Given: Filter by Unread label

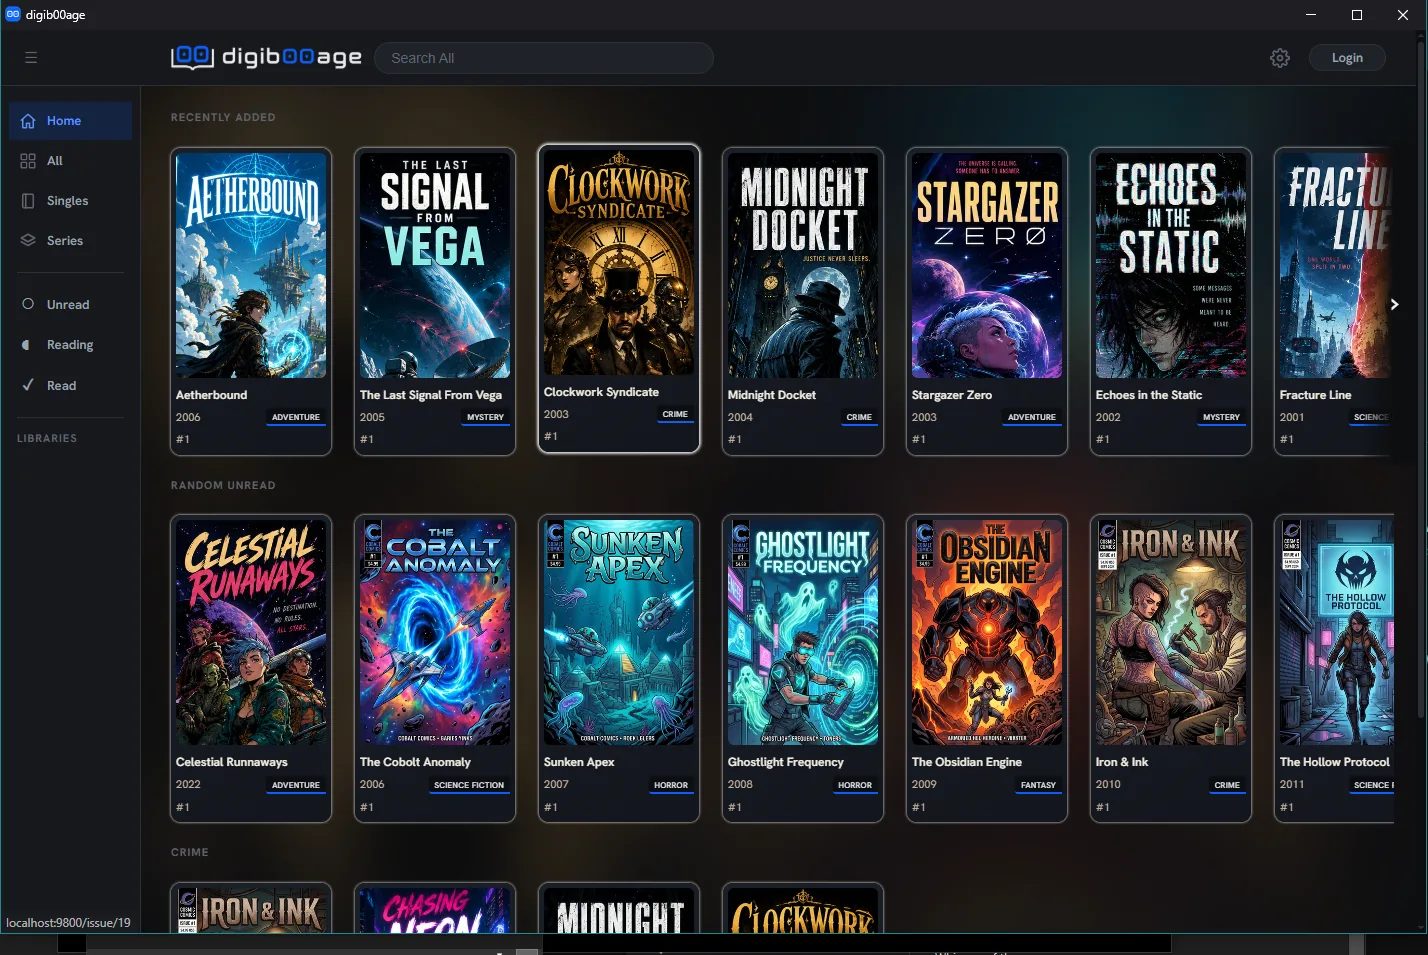Looking at the screenshot, I should point(68,305).
